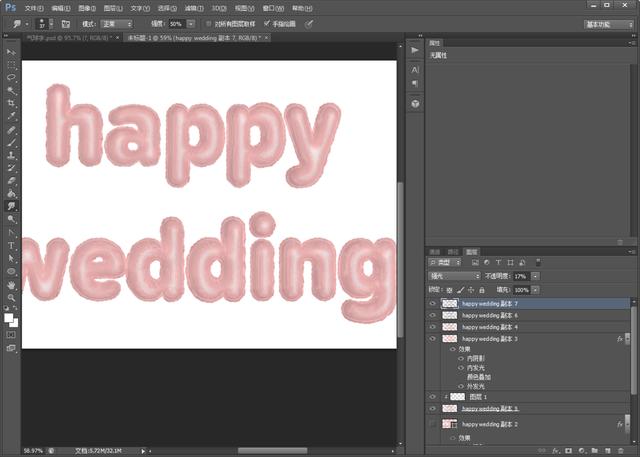Viewport: 640px width, 457px height.
Task: Hide the 内阴影 effect
Action: tap(461, 358)
